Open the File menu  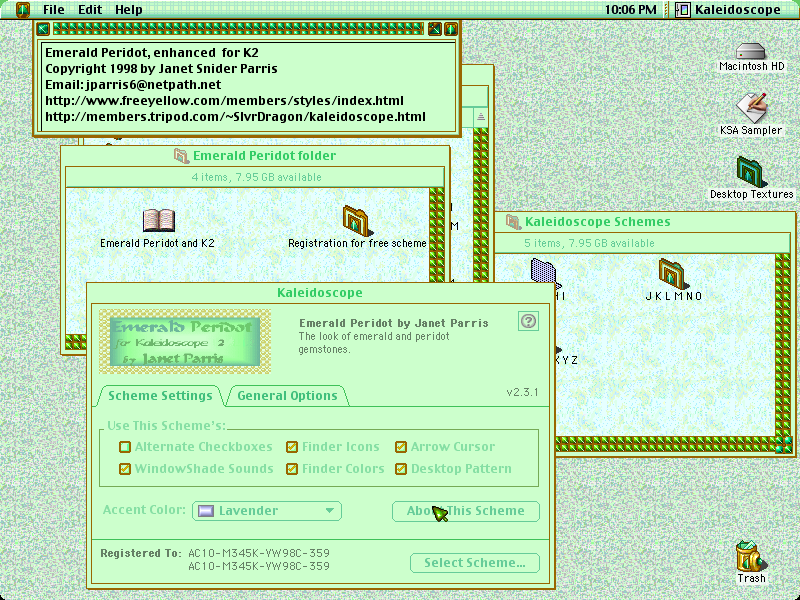pyautogui.click(x=54, y=10)
